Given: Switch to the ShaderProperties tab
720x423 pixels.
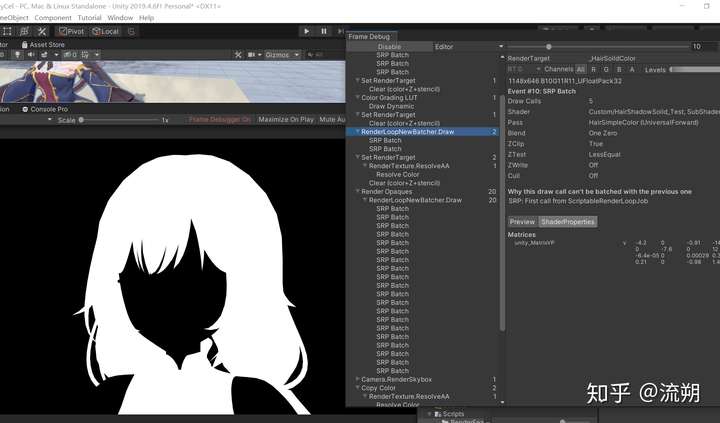Looking at the screenshot, I should (x=568, y=222).
